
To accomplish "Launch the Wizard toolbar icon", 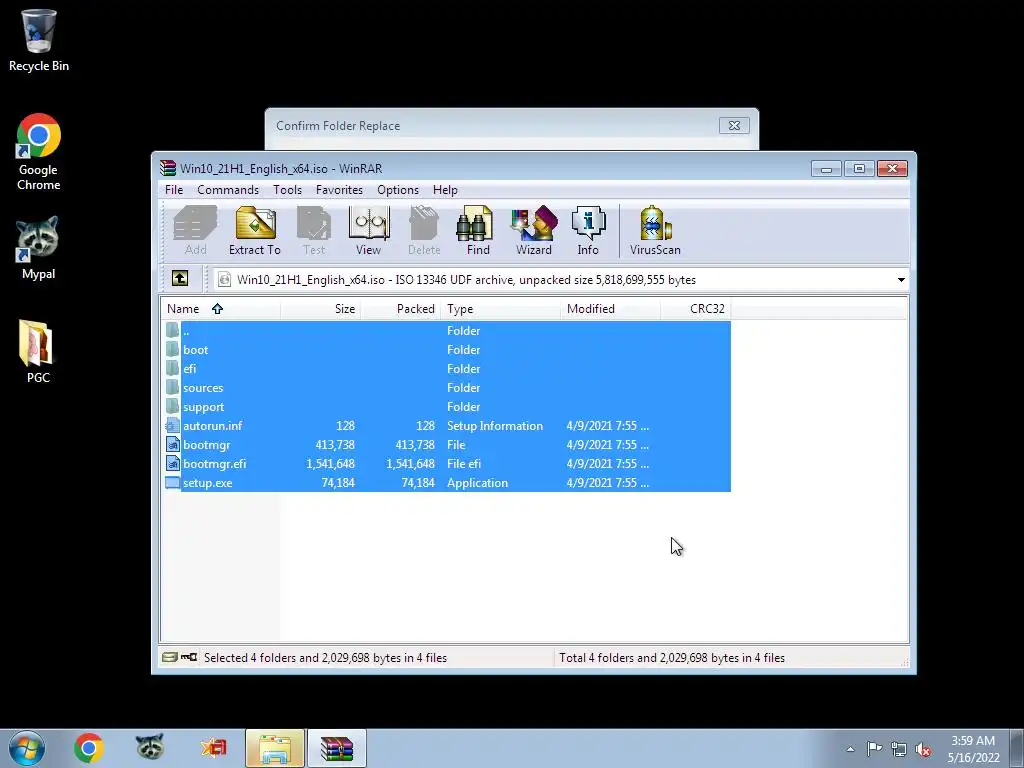I will 534,231.
